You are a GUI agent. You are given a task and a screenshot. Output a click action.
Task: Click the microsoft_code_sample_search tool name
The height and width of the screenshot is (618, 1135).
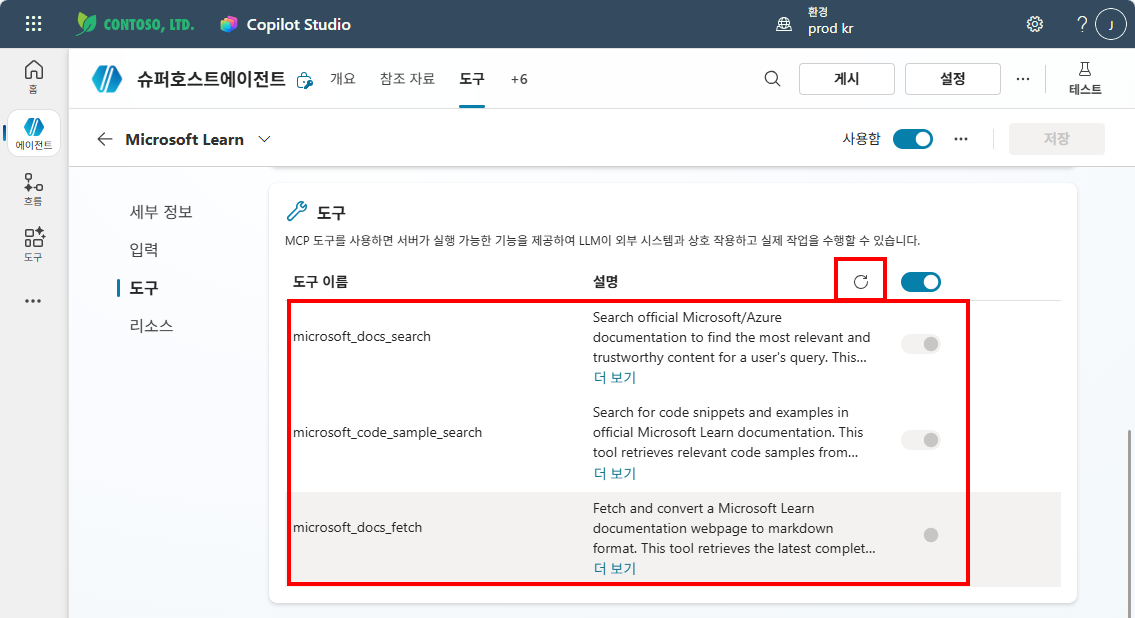387,432
